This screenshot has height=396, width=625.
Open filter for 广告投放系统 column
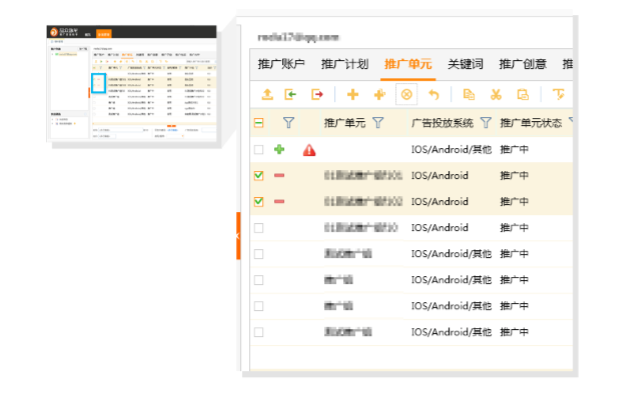tap(485, 122)
